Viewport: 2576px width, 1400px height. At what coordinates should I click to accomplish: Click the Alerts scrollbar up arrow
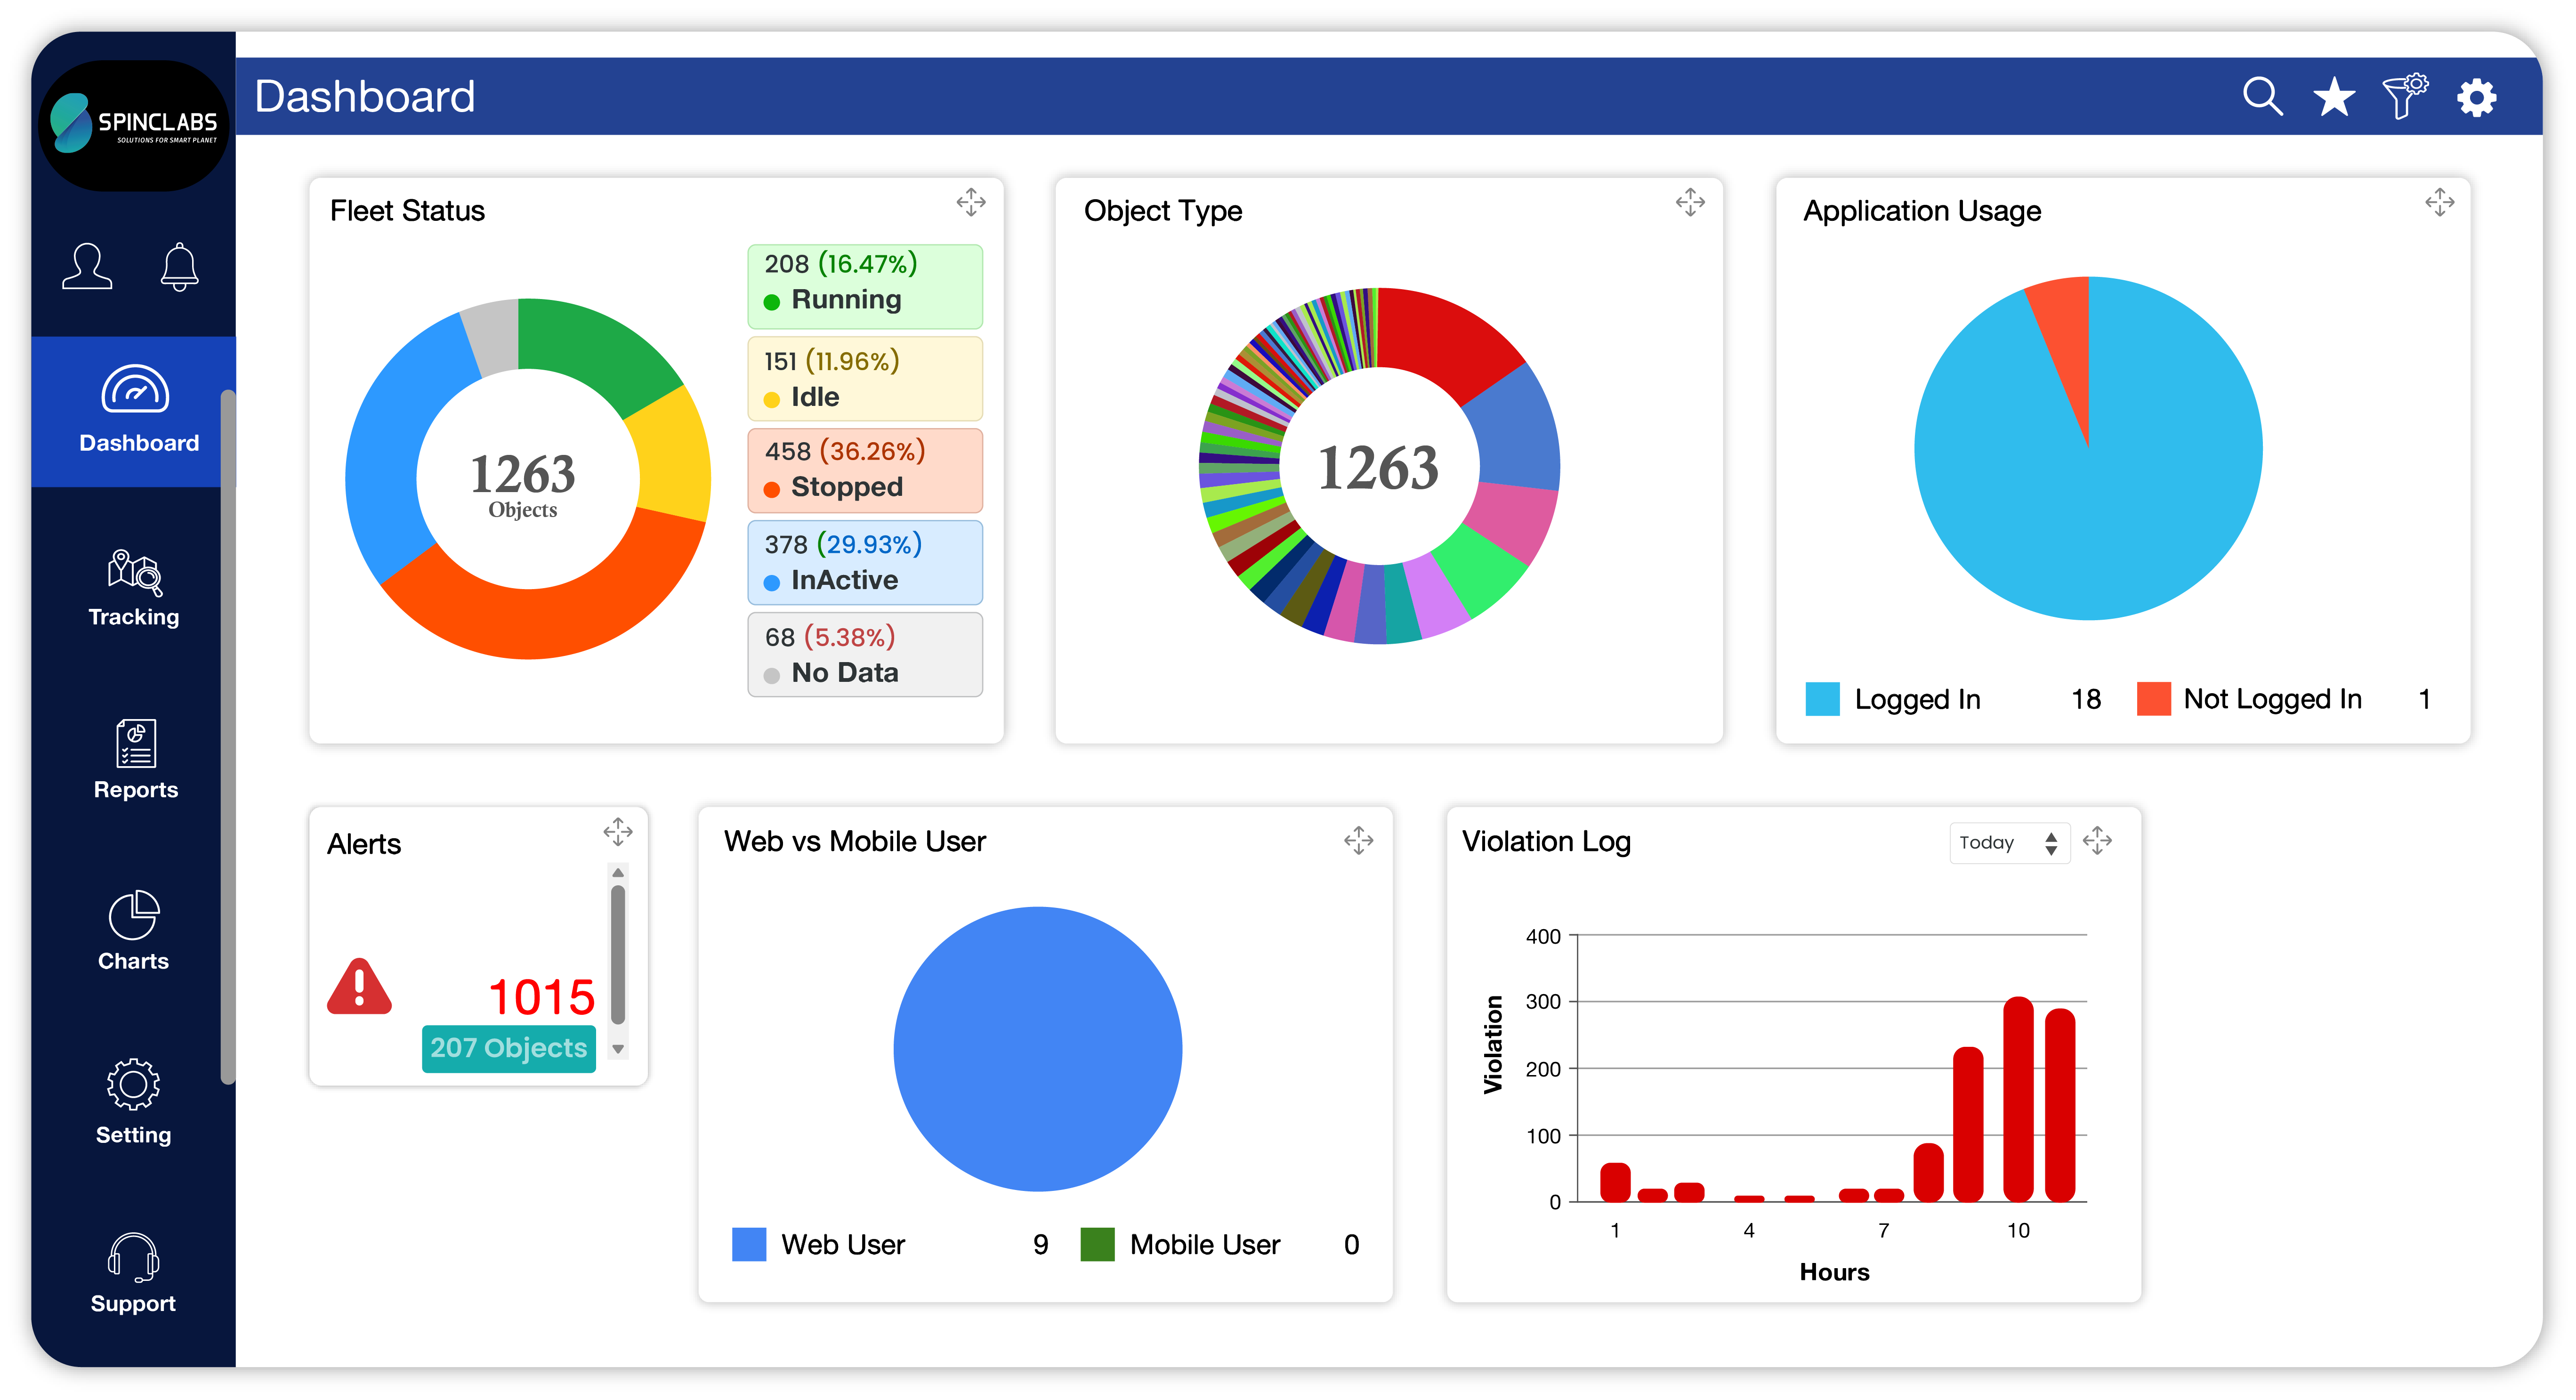[618, 873]
